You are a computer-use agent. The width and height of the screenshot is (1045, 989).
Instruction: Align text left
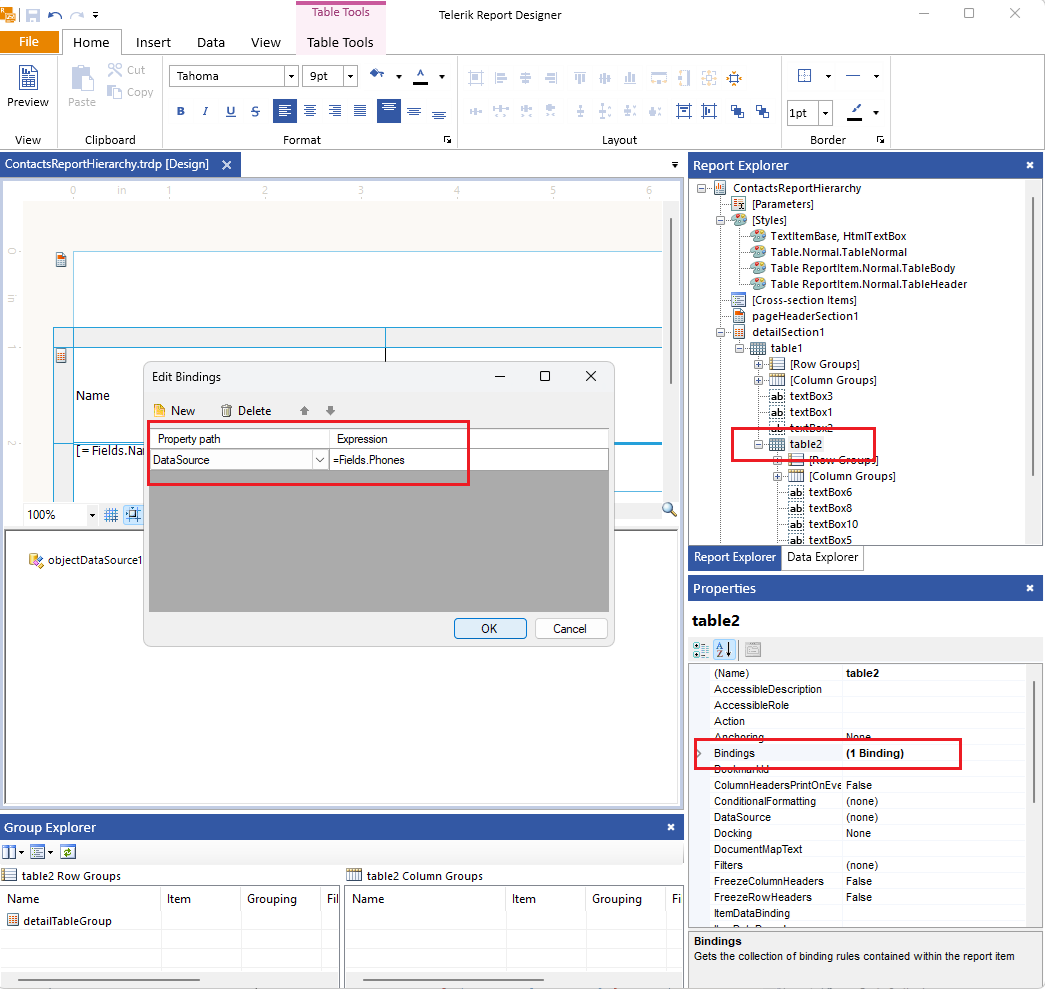point(285,111)
